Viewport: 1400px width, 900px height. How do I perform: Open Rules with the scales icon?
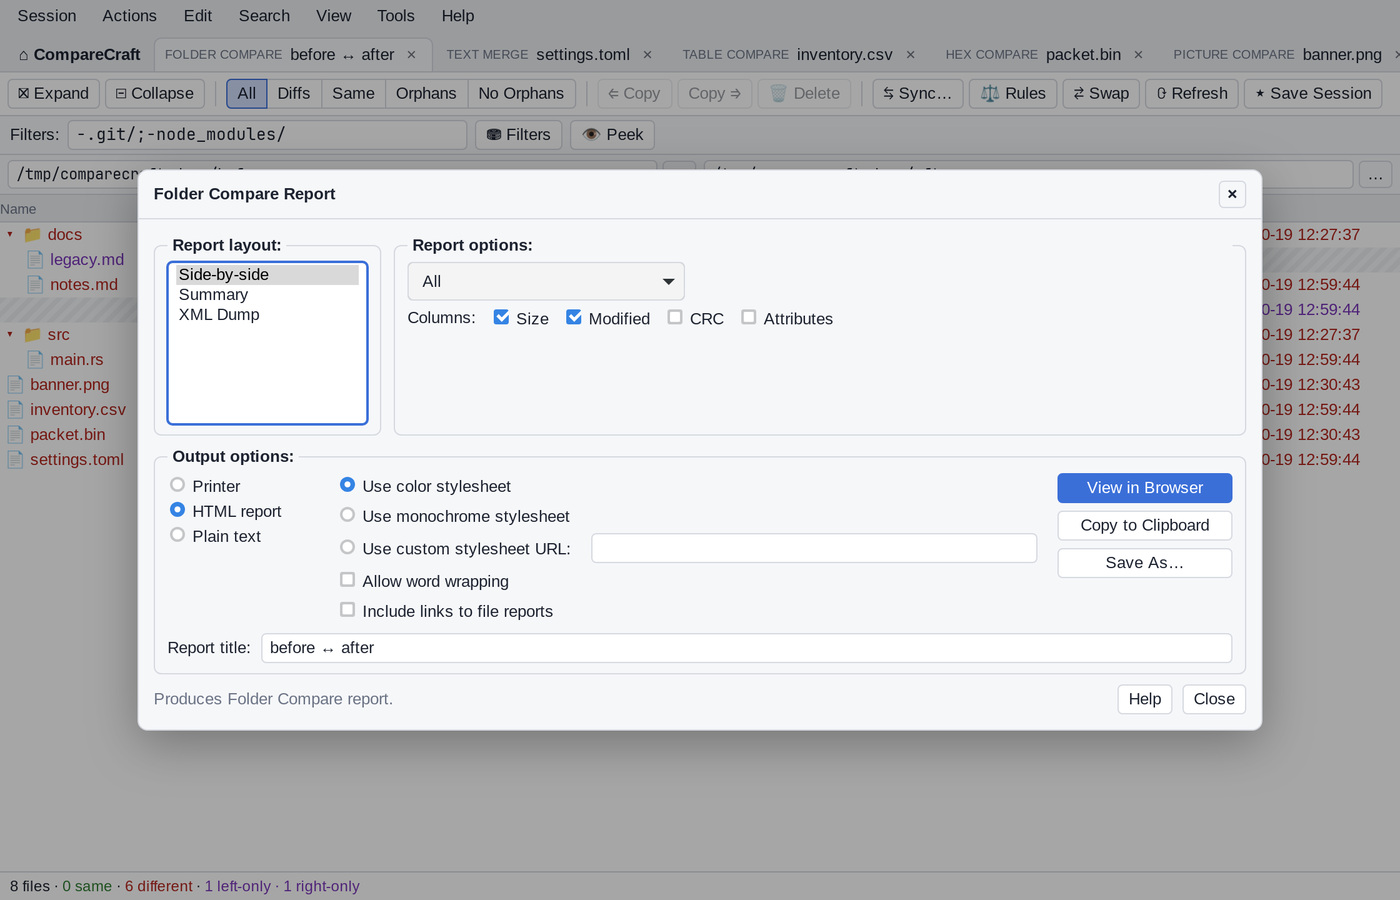point(1013,93)
